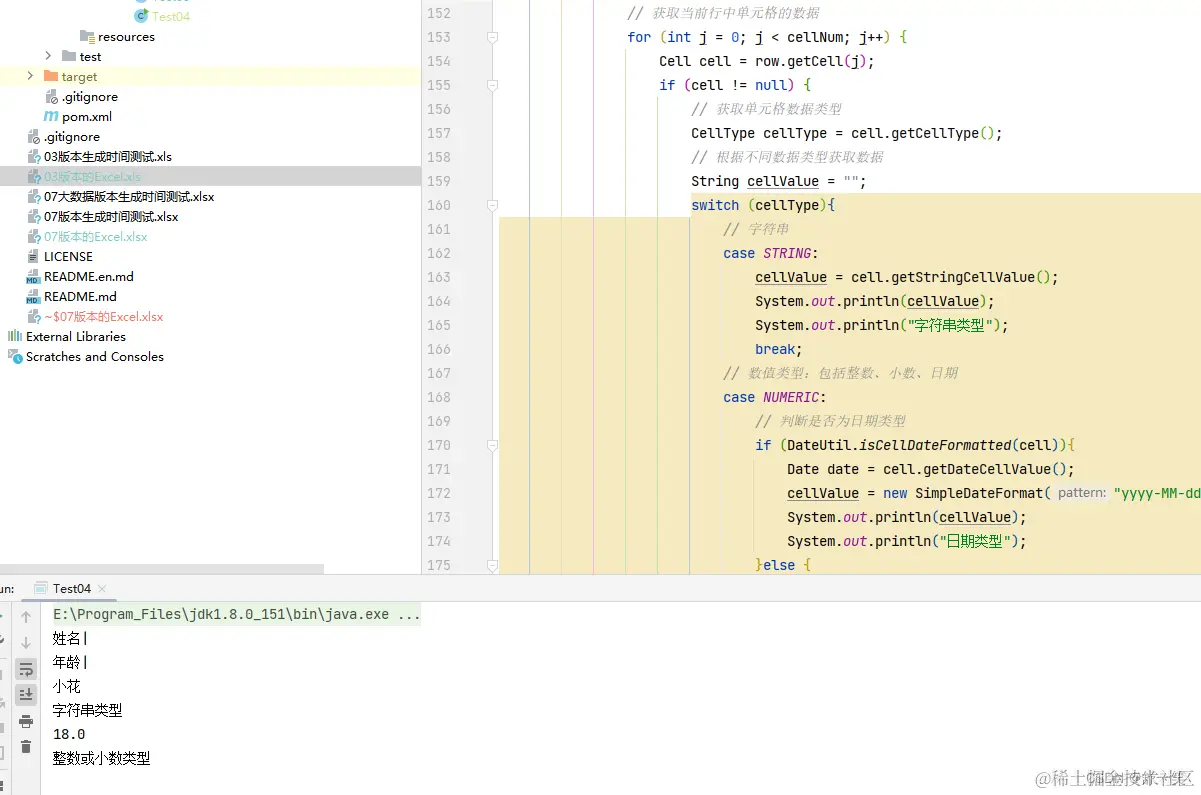Select the resources folder
Screen dimensions: 1201x795
[126, 37]
